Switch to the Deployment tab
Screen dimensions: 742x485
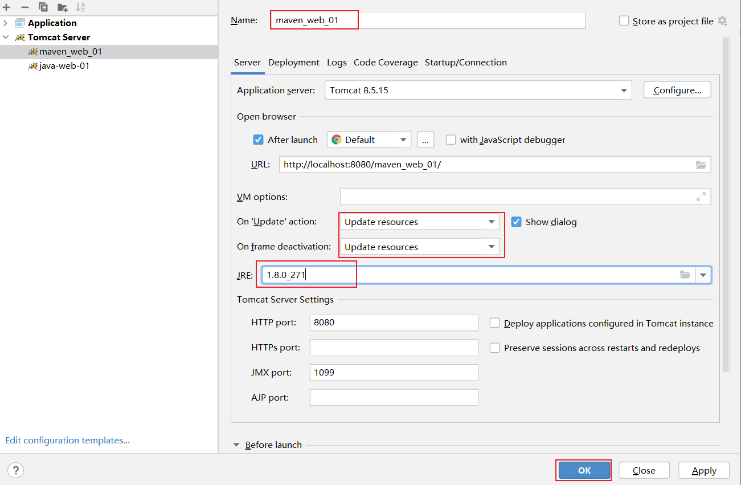(x=293, y=62)
